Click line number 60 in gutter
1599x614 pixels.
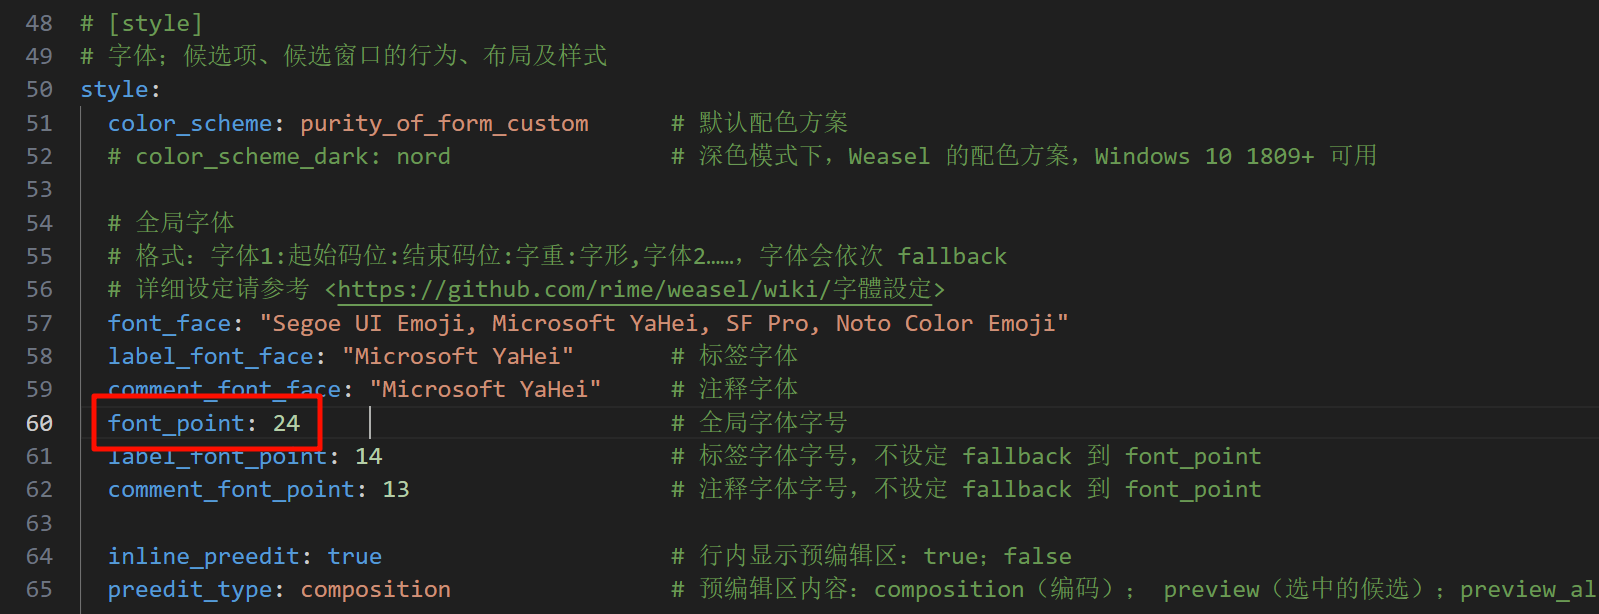39,423
